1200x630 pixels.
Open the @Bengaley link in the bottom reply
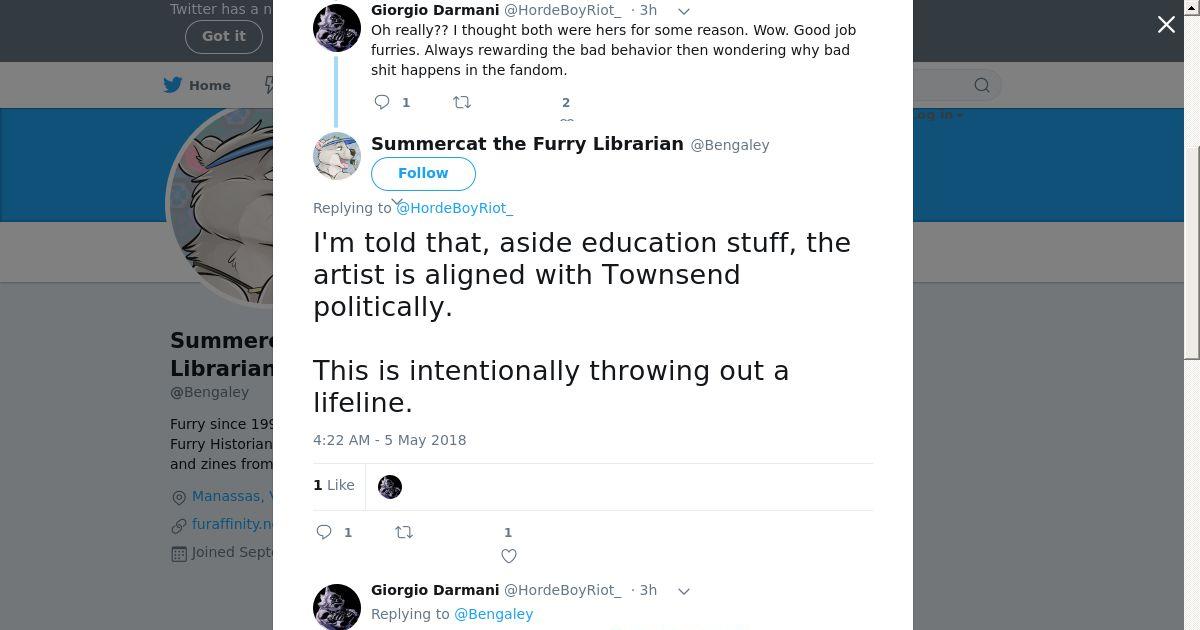click(494, 614)
